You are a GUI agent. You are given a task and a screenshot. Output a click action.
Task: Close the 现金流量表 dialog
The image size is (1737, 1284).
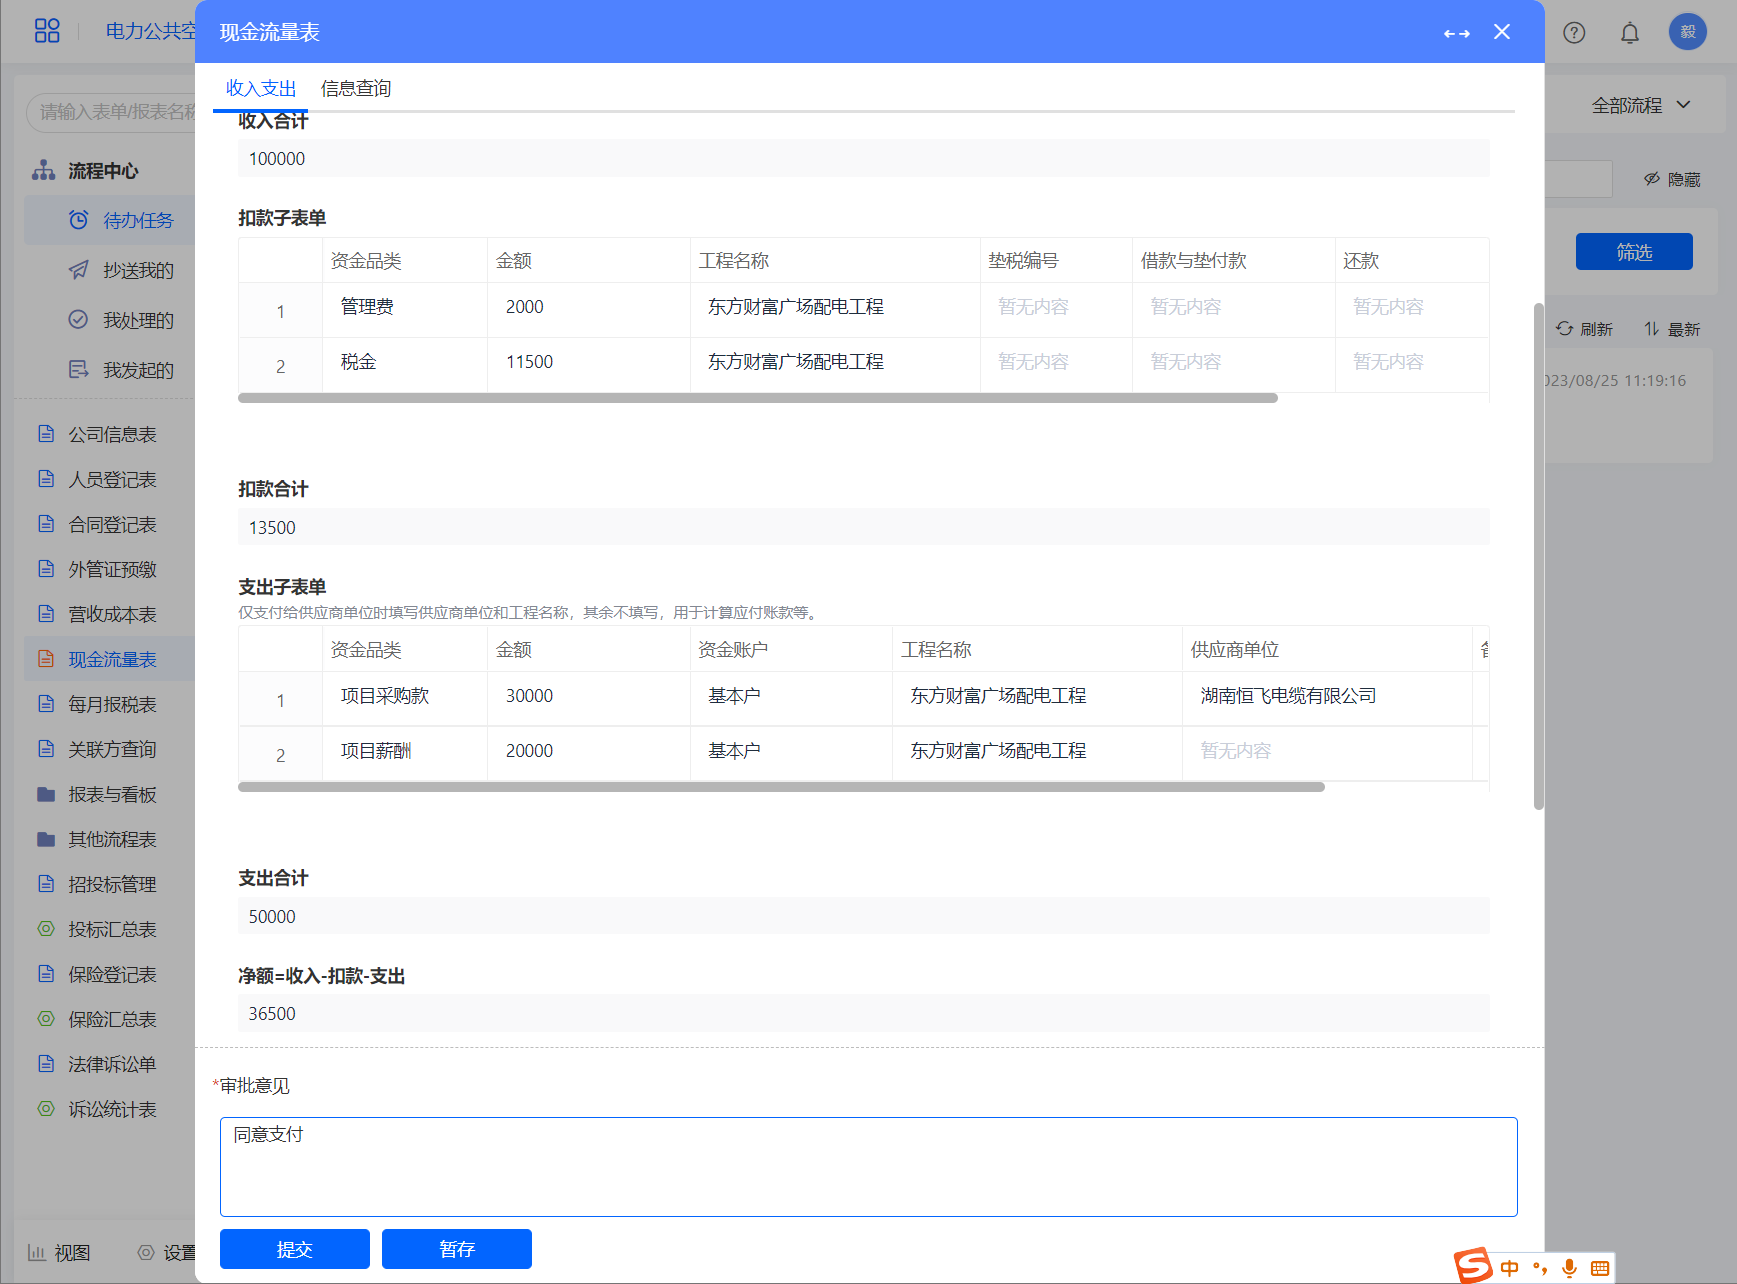[x=1502, y=32]
